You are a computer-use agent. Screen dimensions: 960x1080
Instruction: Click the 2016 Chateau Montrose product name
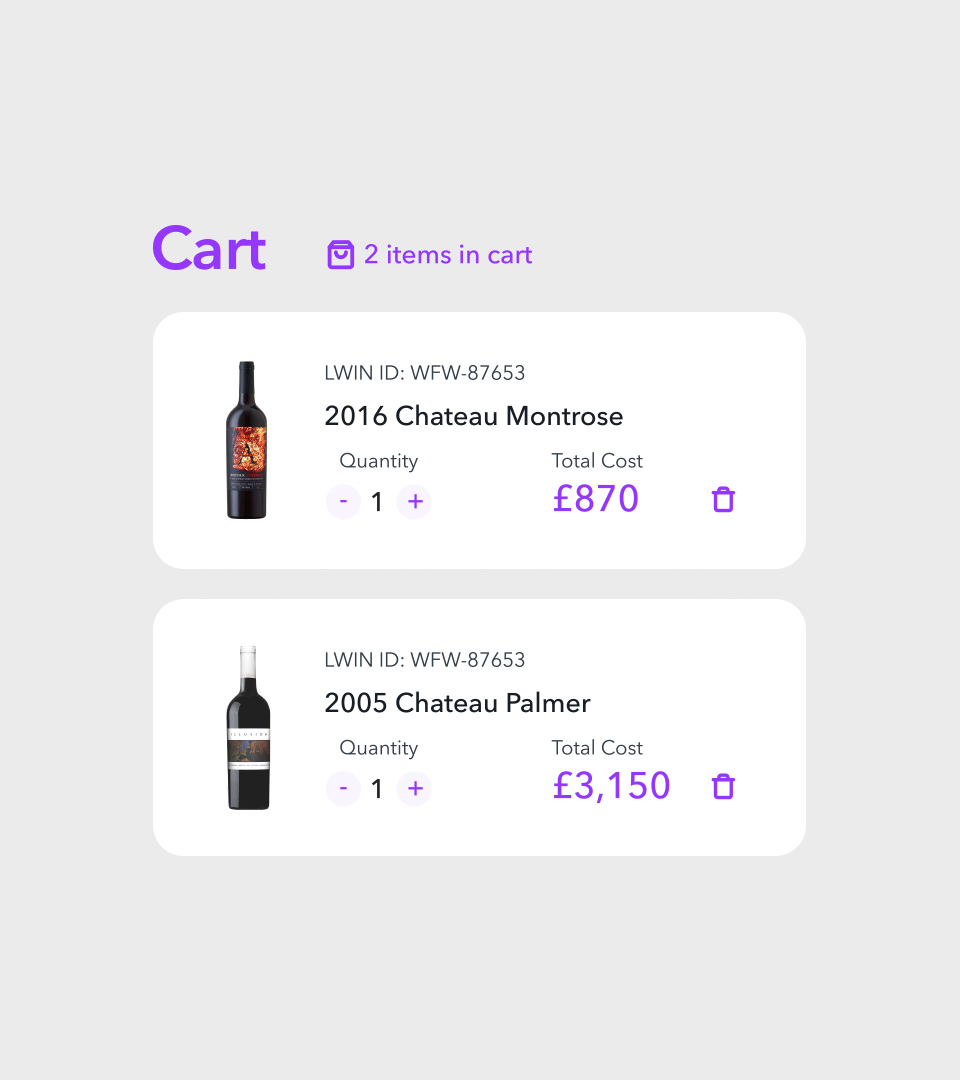pos(473,416)
